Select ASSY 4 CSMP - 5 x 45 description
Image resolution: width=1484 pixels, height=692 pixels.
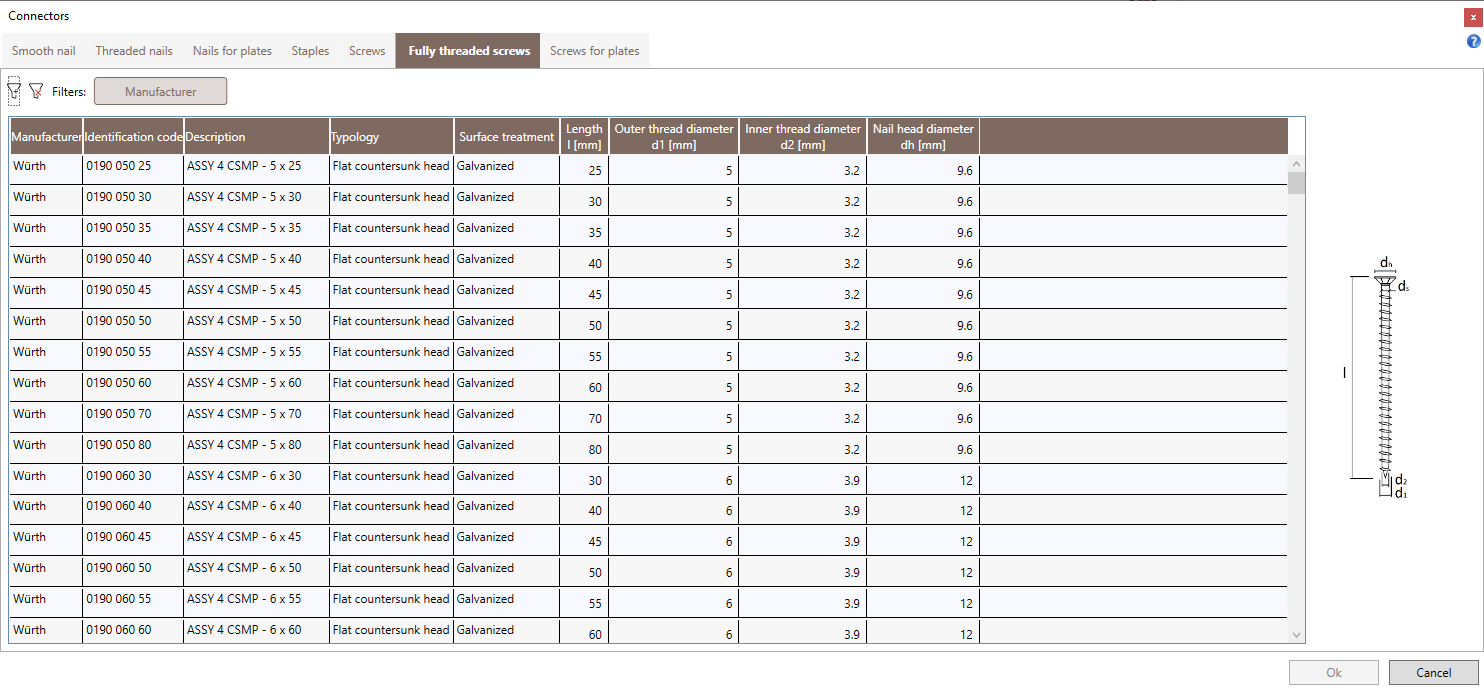click(244, 290)
